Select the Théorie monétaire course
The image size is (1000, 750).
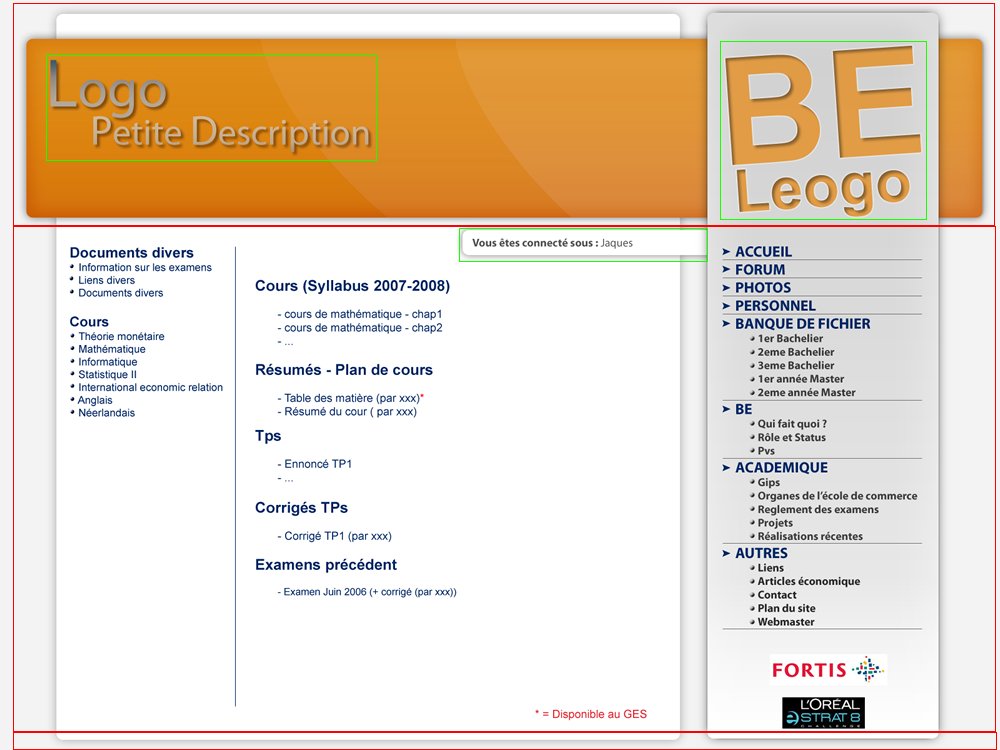pos(121,337)
